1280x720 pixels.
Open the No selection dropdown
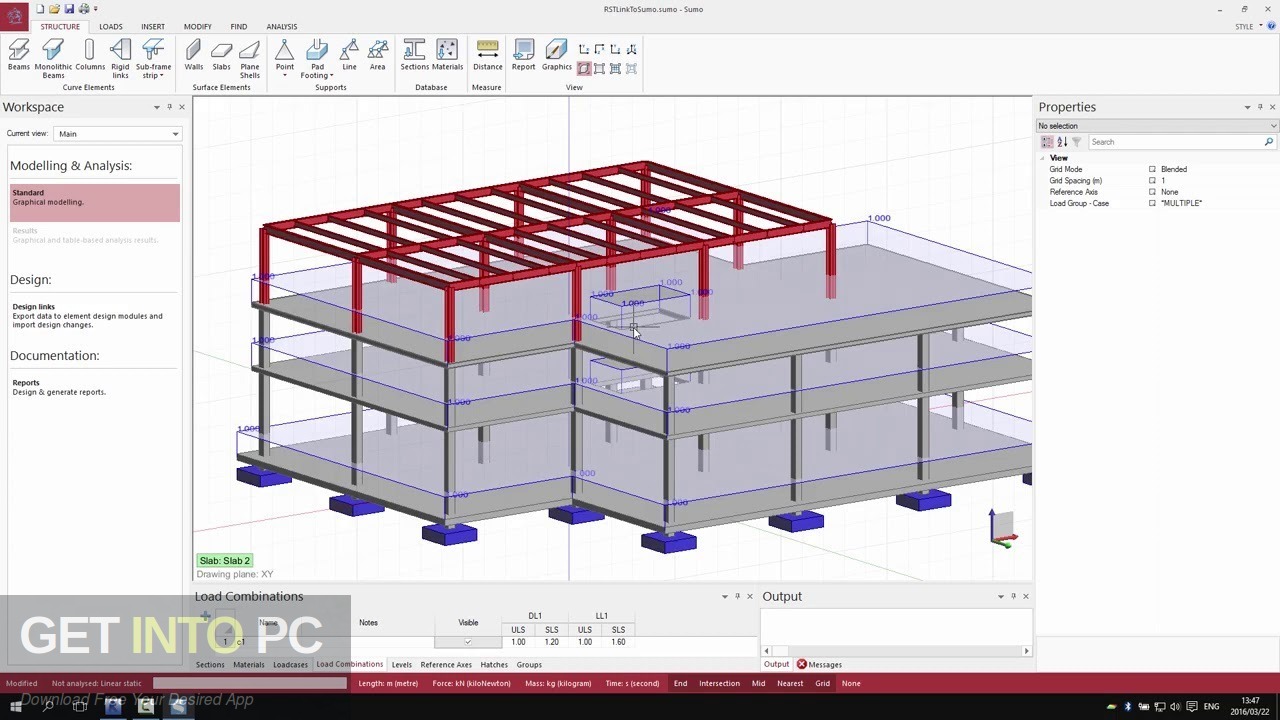click(1157, 126)
